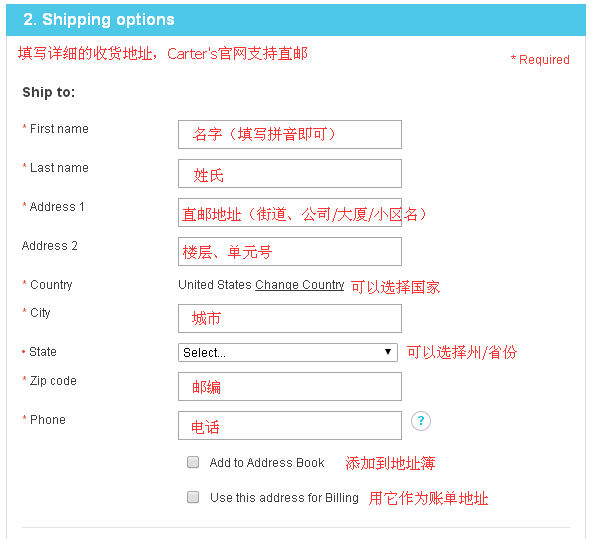Click the First name field label
The height and width of the screenshot is (539, 595).
click(x=59, y=129)
